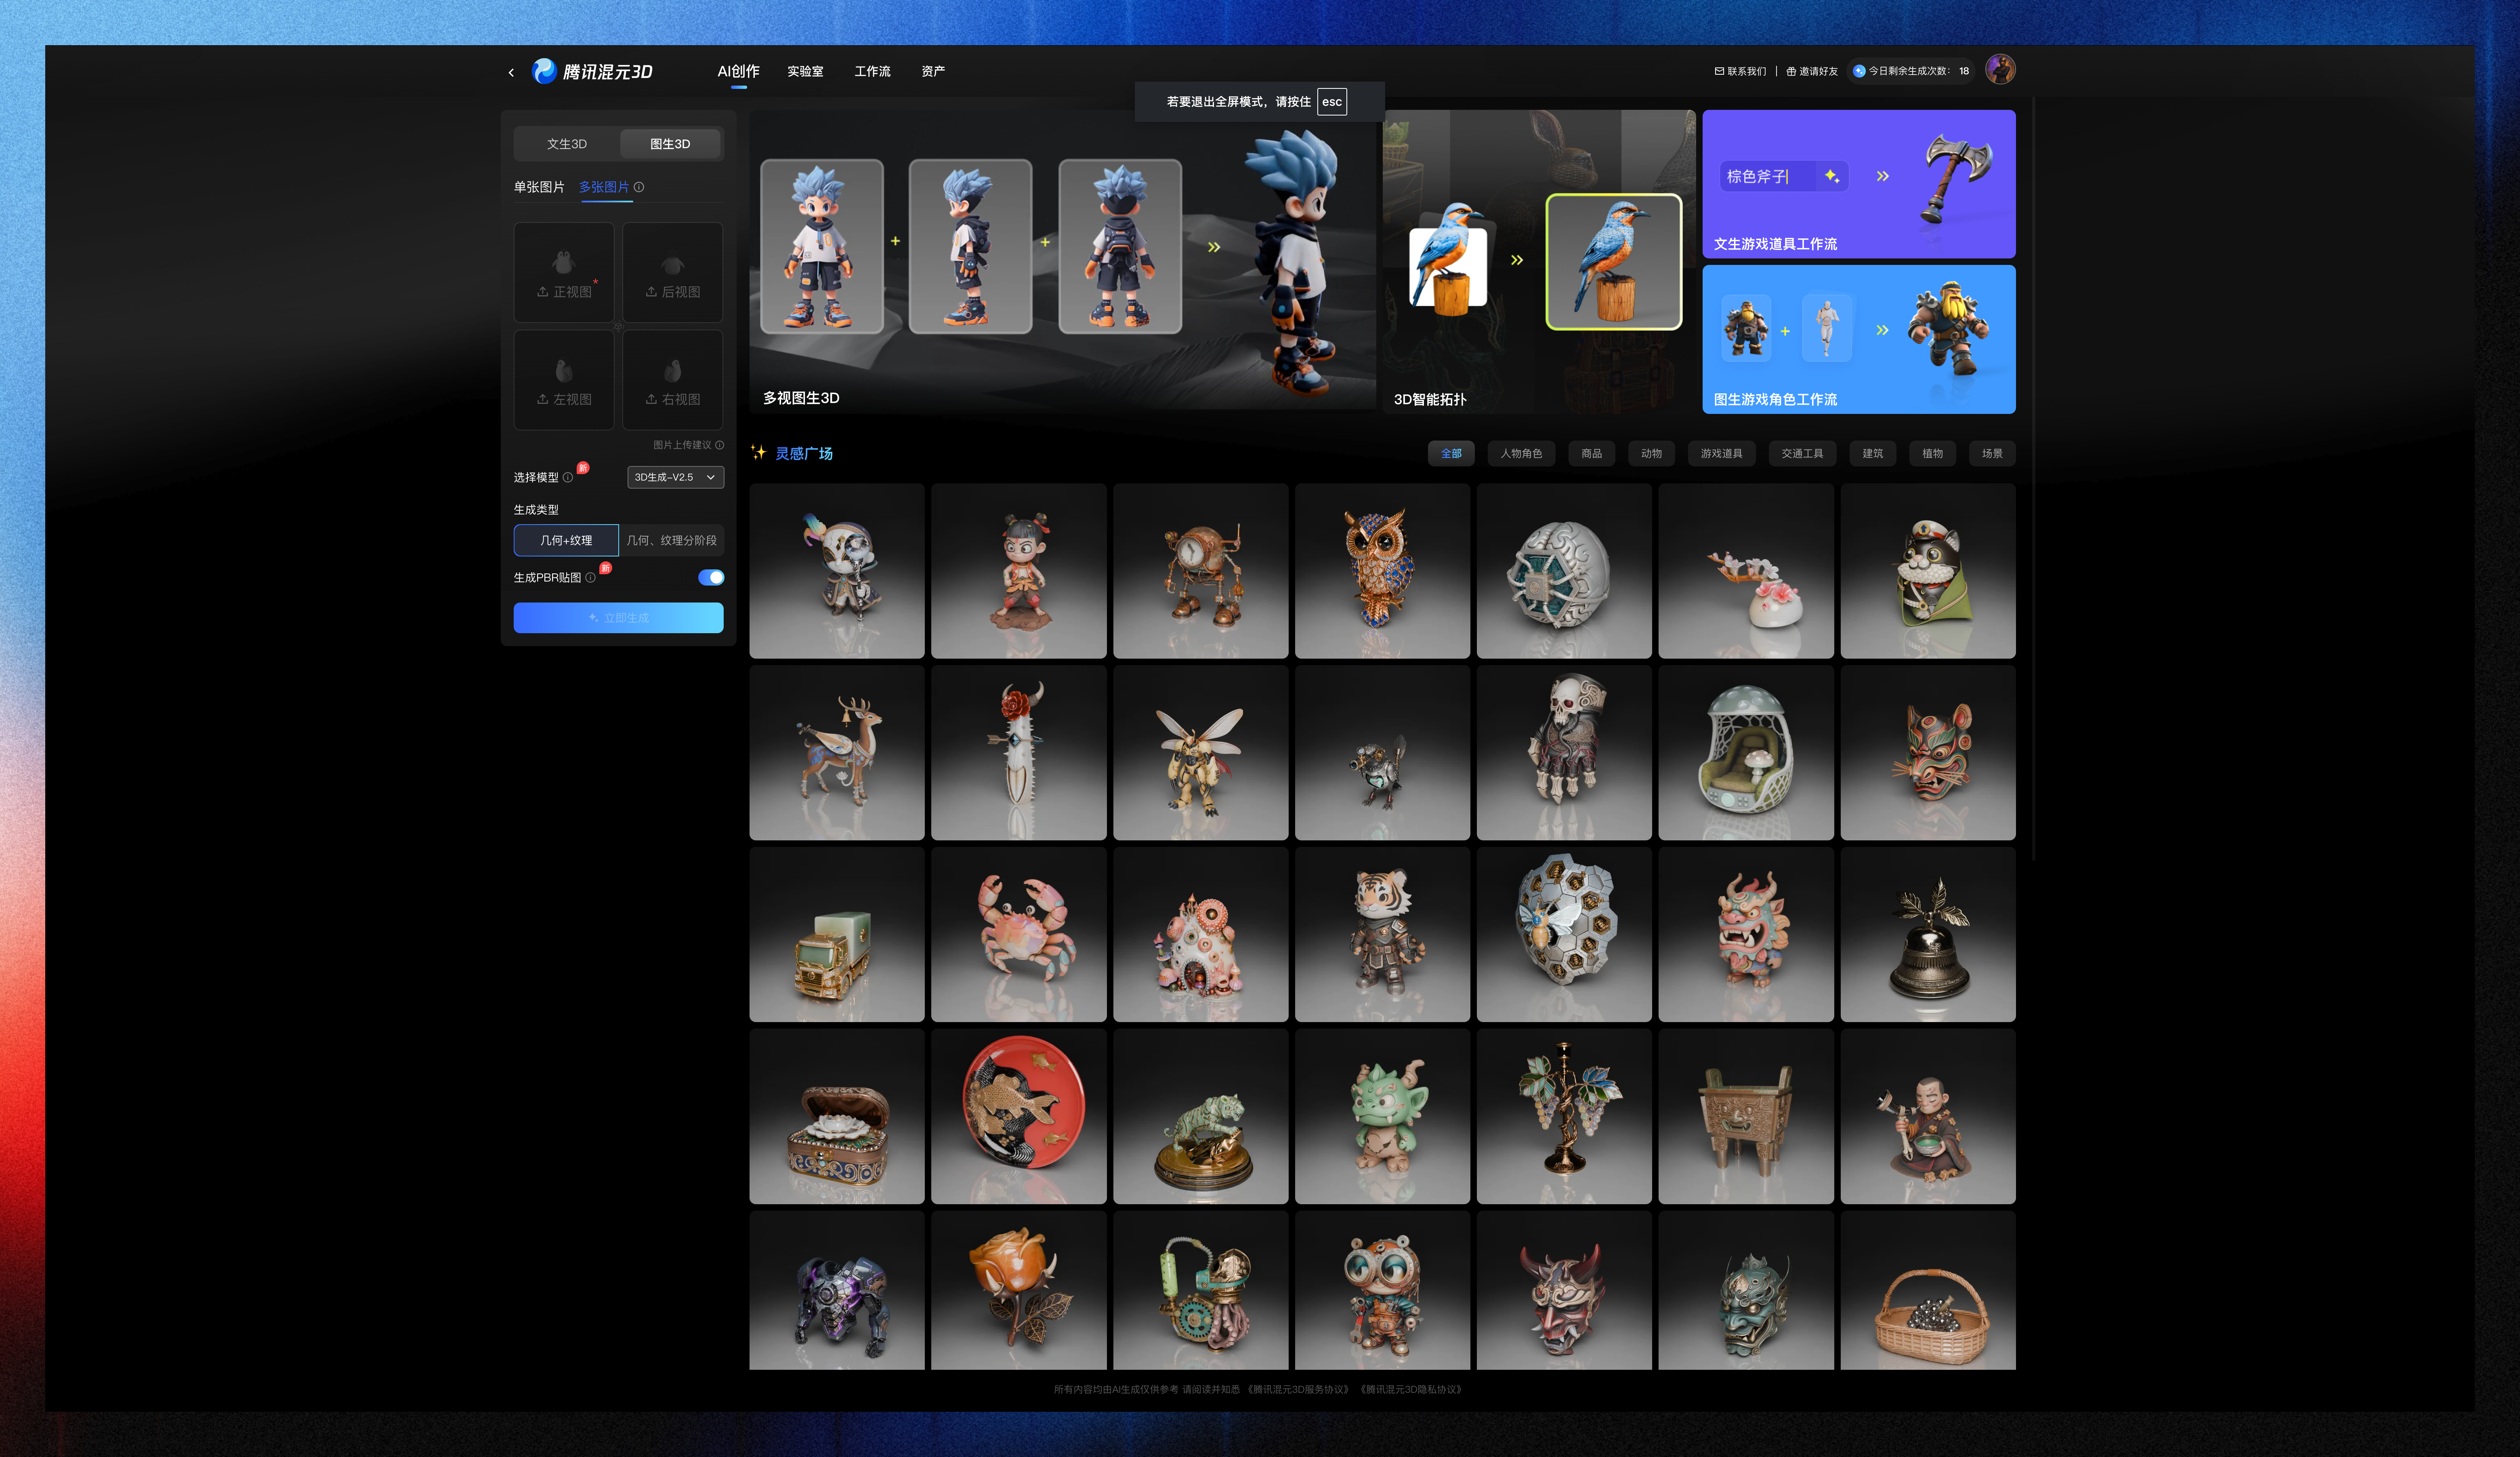Select 几何、纹理分阶段 generation type
2520x1457 pixels.
tap(671, 540)
